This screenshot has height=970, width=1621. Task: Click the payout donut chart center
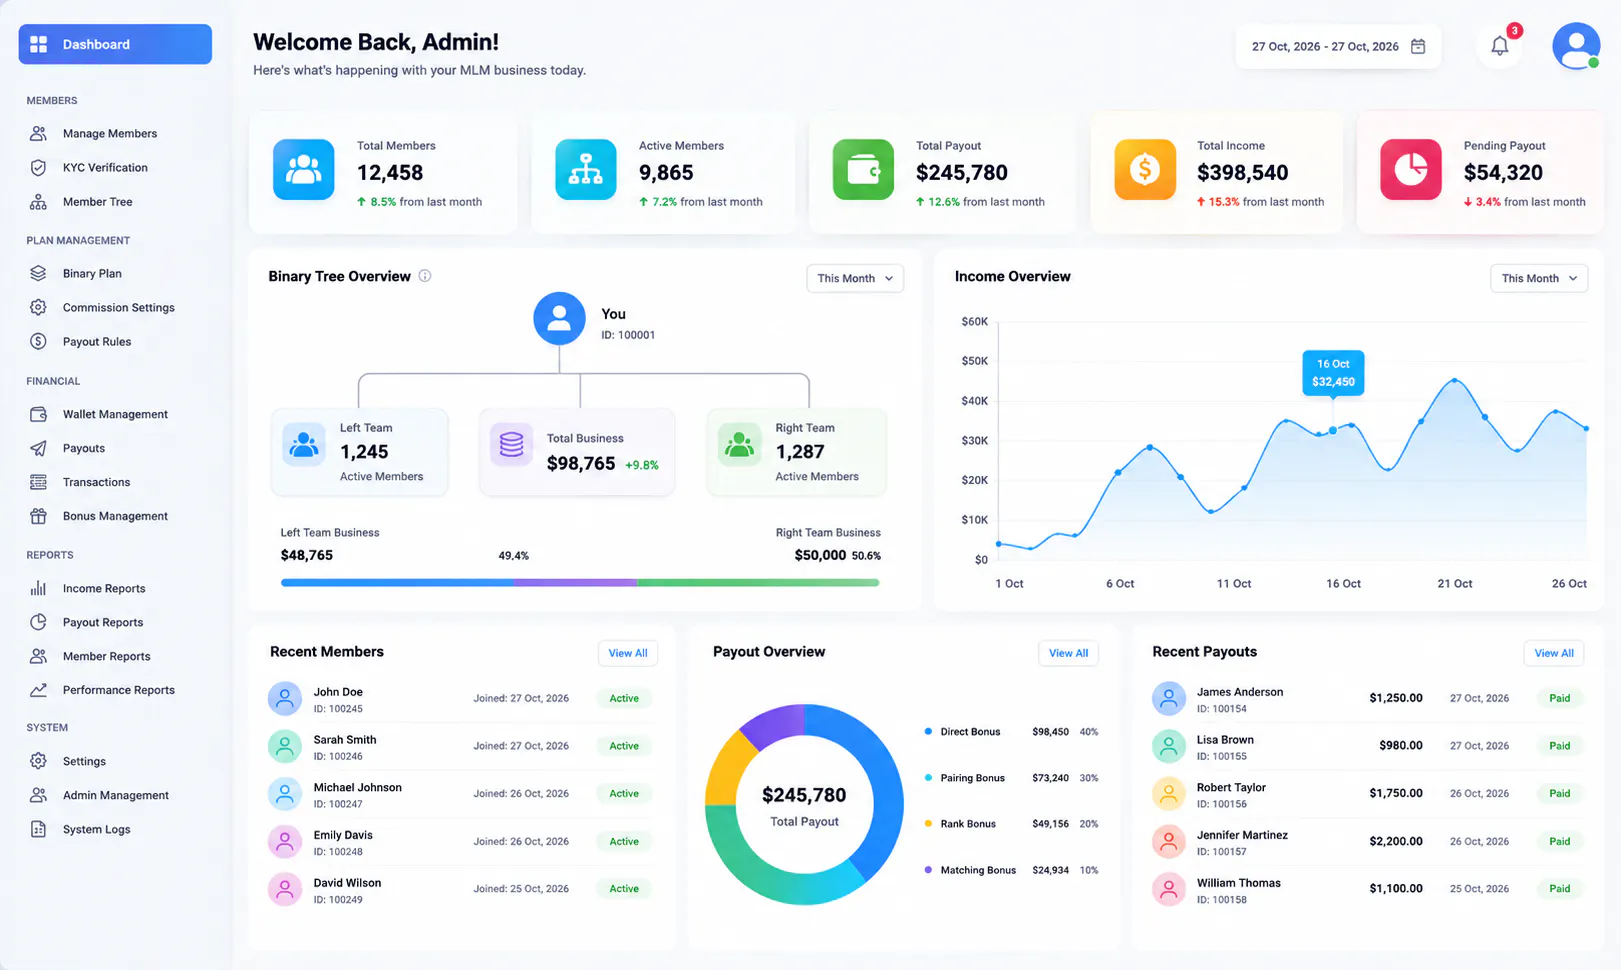(x=805, y=806)
